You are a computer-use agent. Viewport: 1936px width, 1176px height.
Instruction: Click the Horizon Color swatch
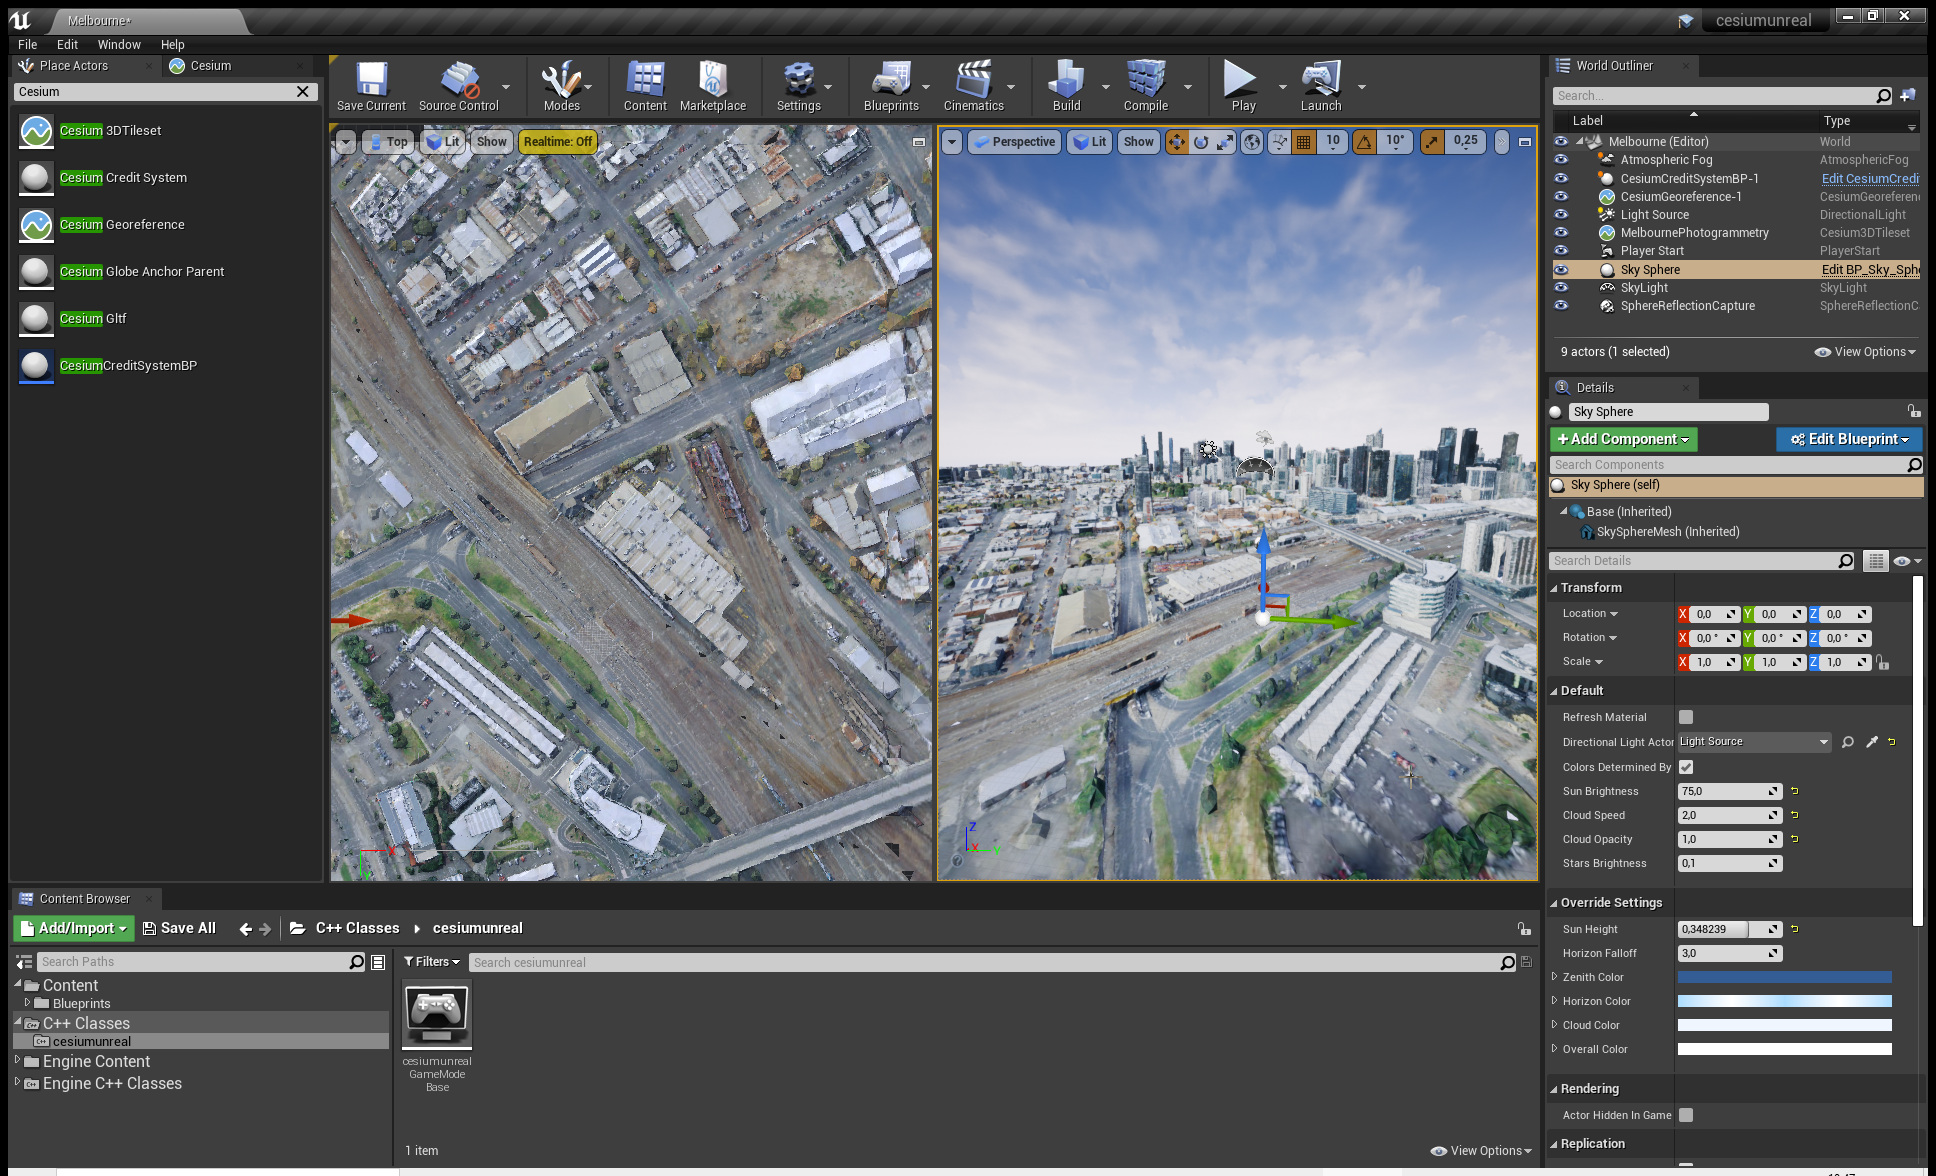click(1784, 1001)
